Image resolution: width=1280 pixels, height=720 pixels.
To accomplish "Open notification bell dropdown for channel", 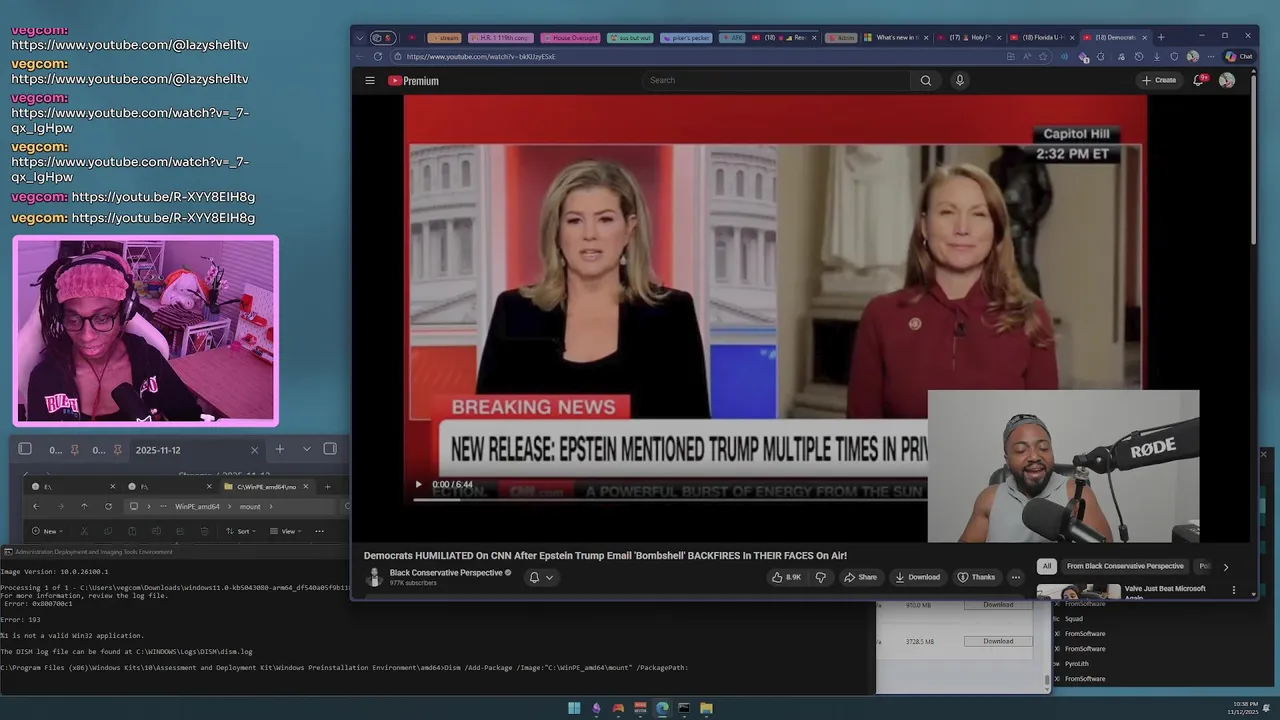I will tap(541, 577).
